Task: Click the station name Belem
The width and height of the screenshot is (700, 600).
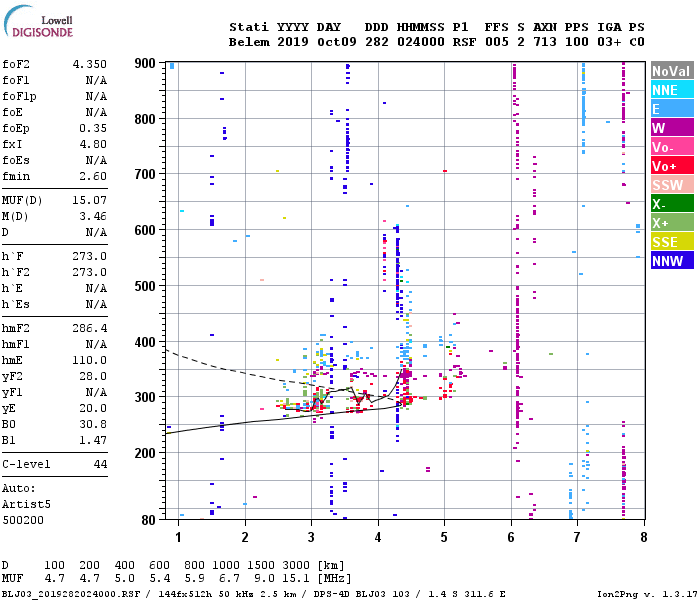Action: coord(249,42)
